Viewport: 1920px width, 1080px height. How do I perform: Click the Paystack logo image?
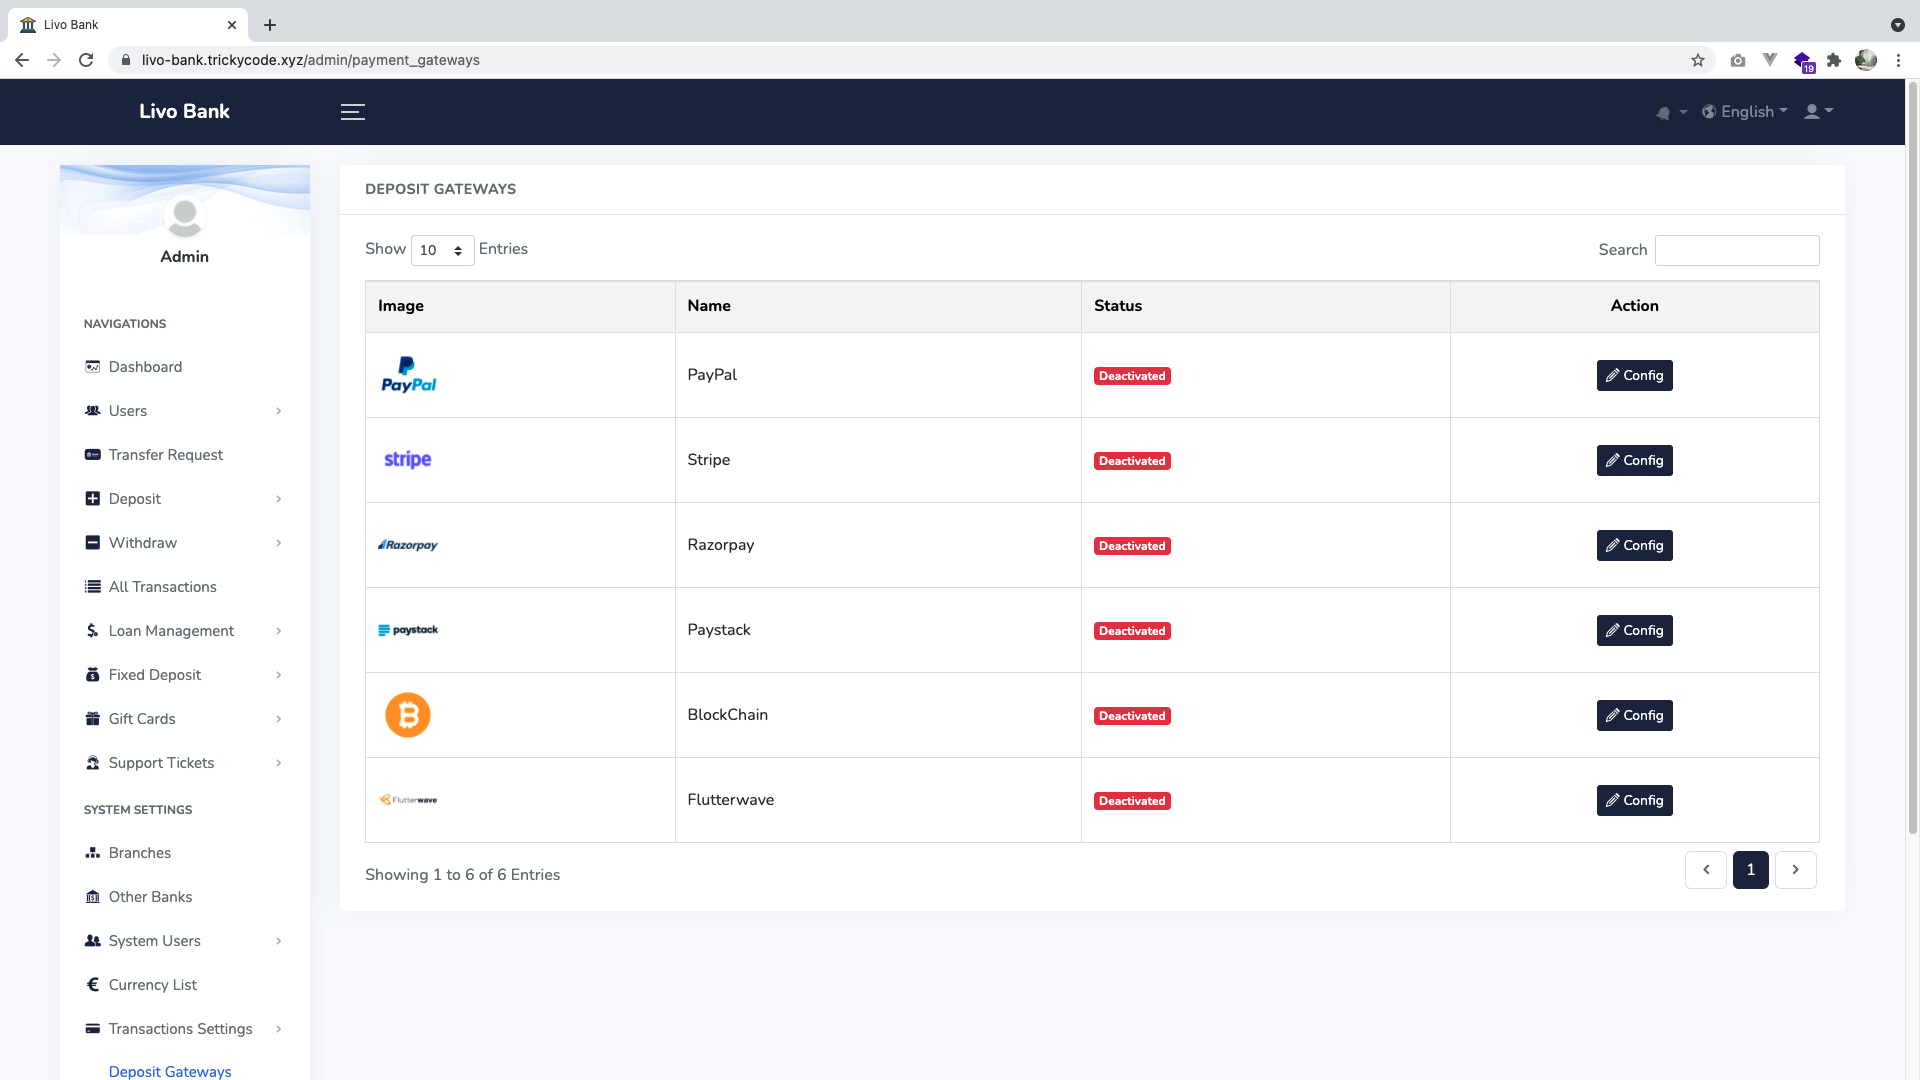pyautogui.click(x=408, y=630)
